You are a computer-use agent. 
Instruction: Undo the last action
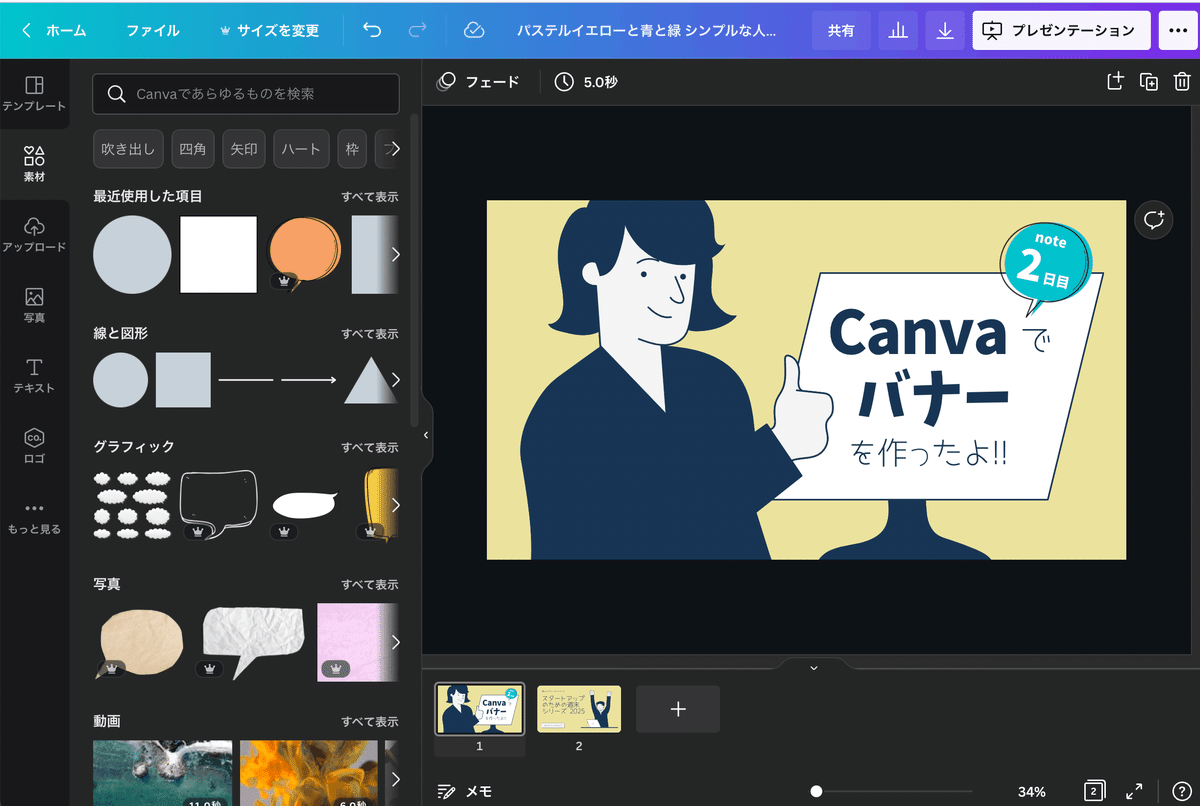pos(372,30)
